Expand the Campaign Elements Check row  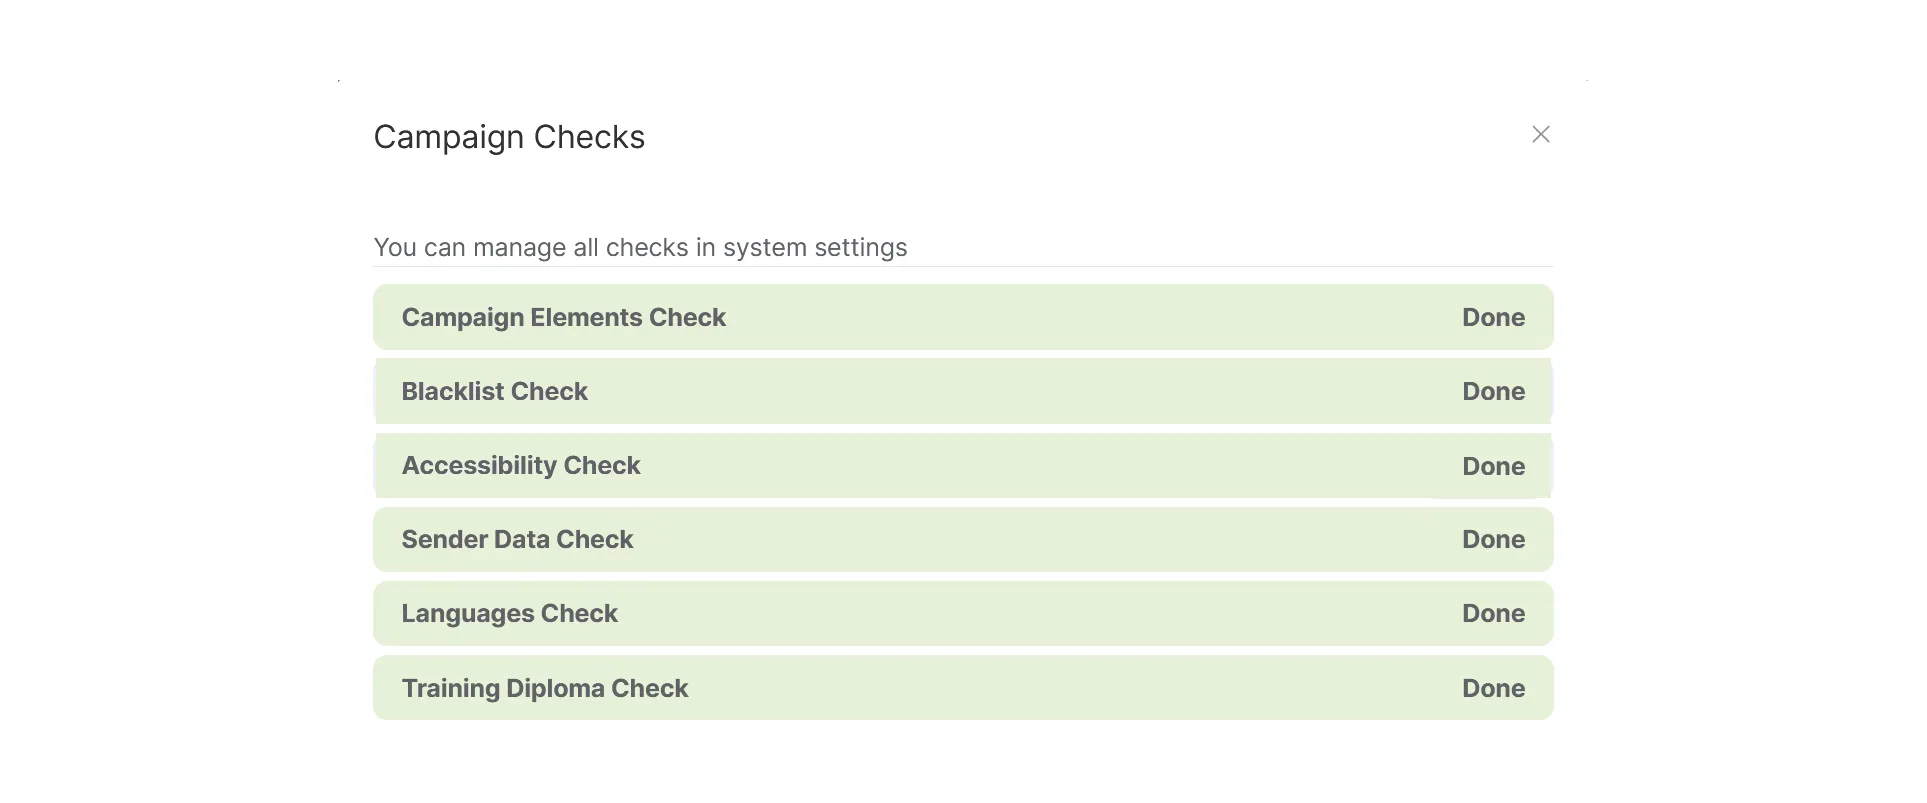(963, 317)
